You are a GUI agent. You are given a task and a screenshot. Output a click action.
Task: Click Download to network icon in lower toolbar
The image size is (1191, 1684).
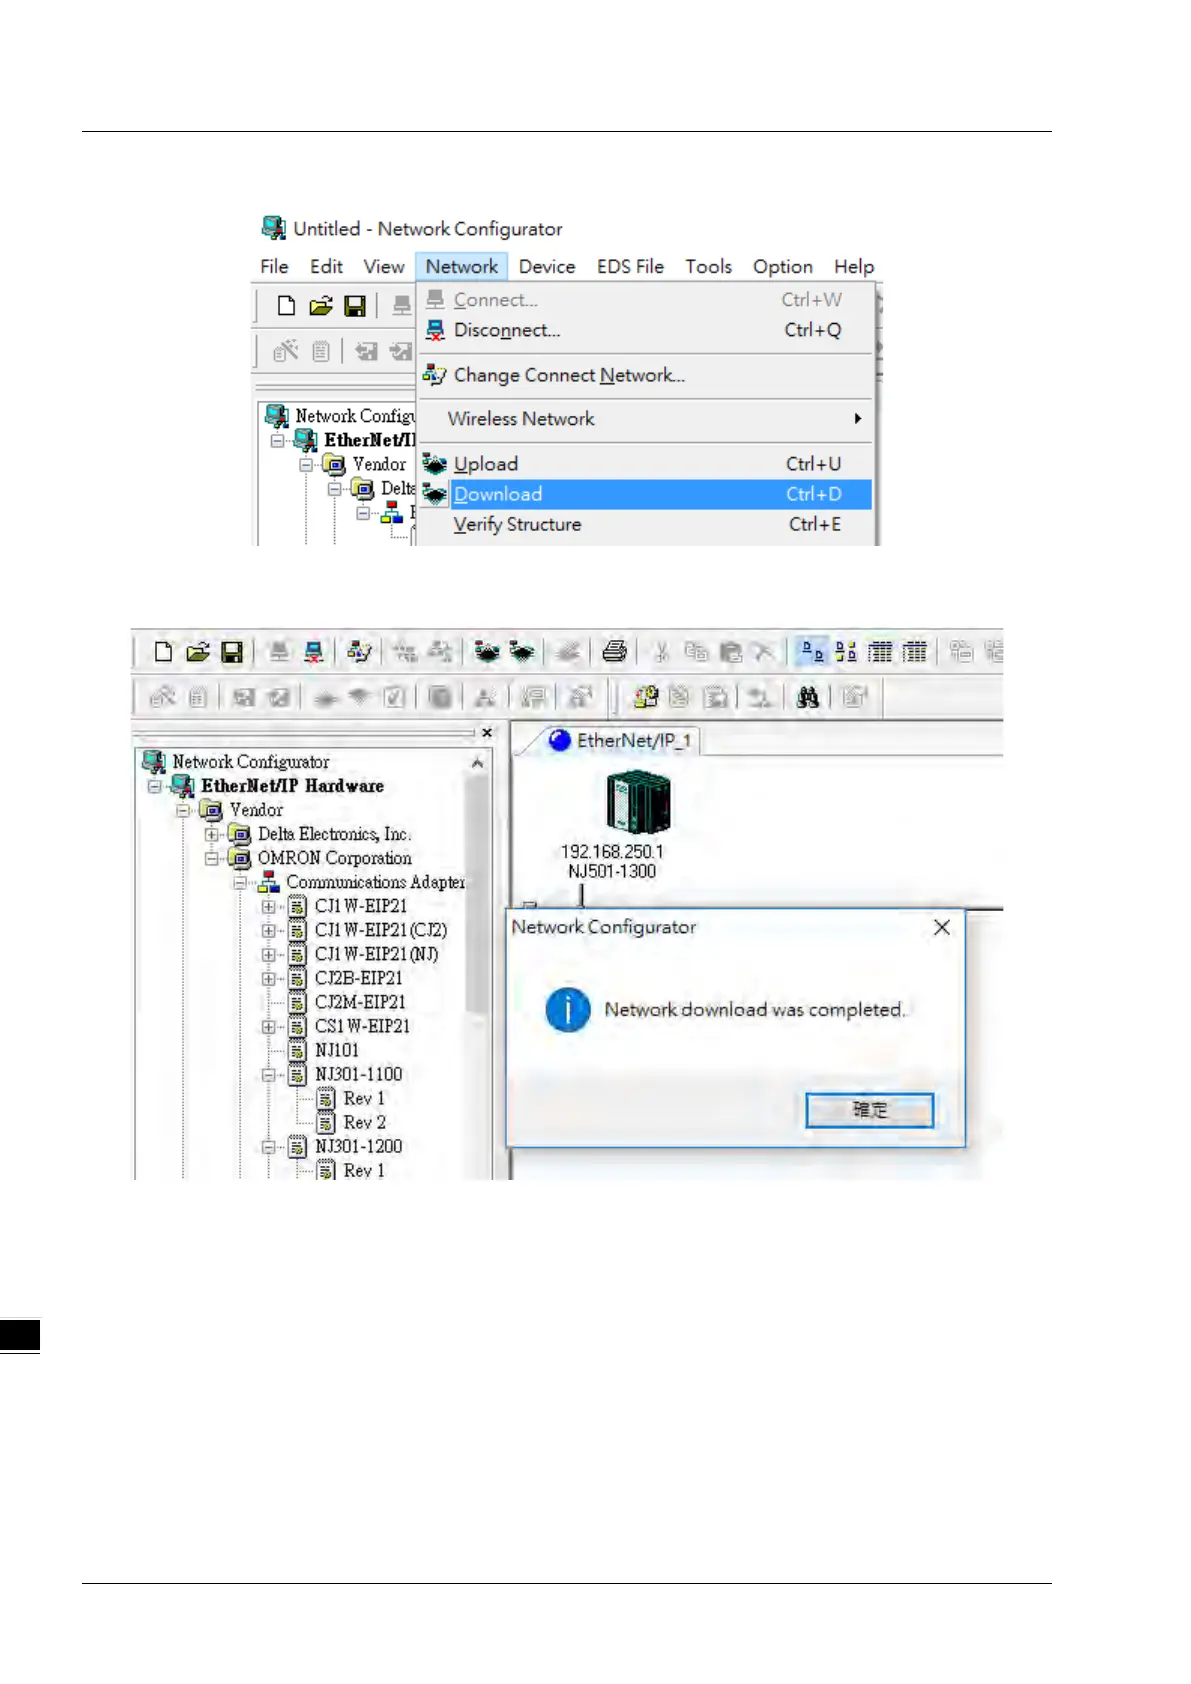point(522,652)
